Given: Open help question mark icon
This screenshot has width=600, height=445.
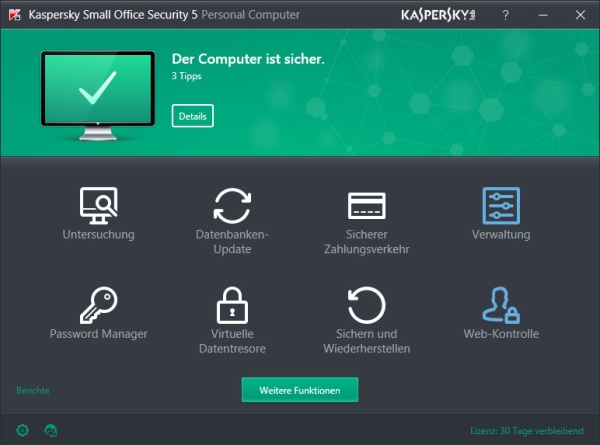Looking at the screenshot, I should pyautogui.click(x=505, y=15).
